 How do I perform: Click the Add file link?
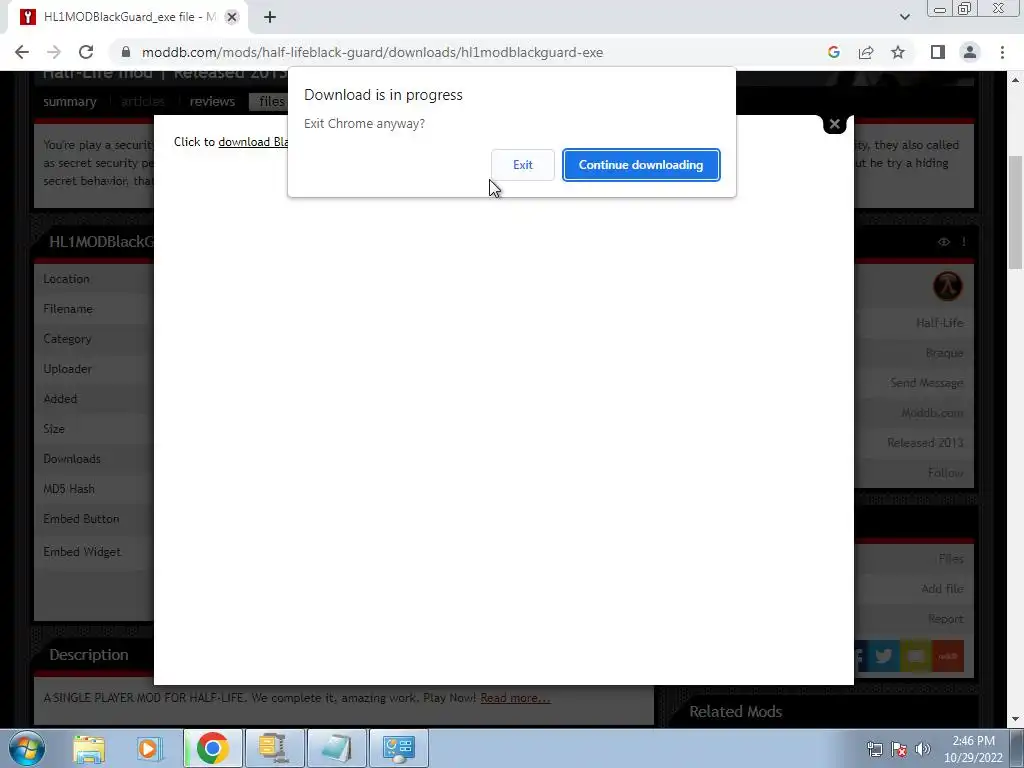pos(942,588)
